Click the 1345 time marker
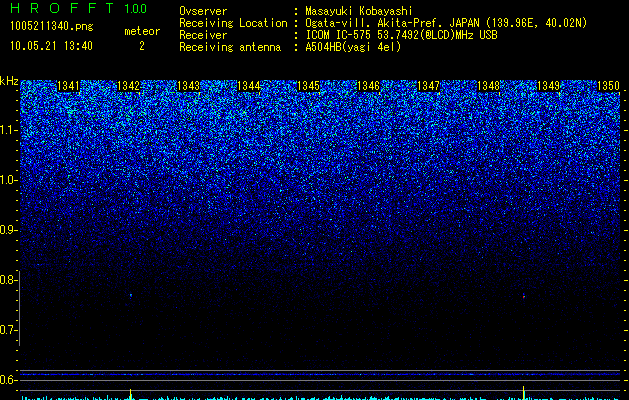 pos(308,86)
